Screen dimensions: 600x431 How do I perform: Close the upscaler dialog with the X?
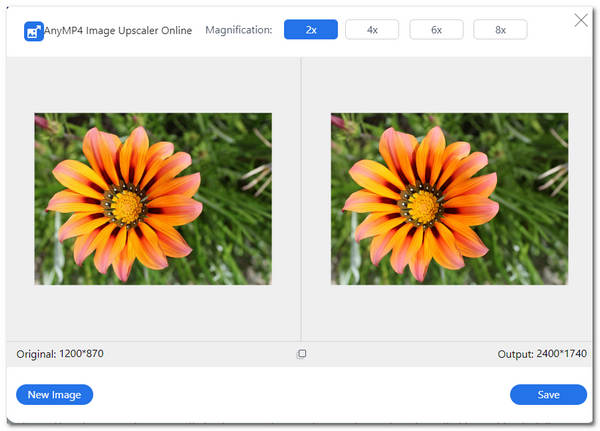coord(580,19)
